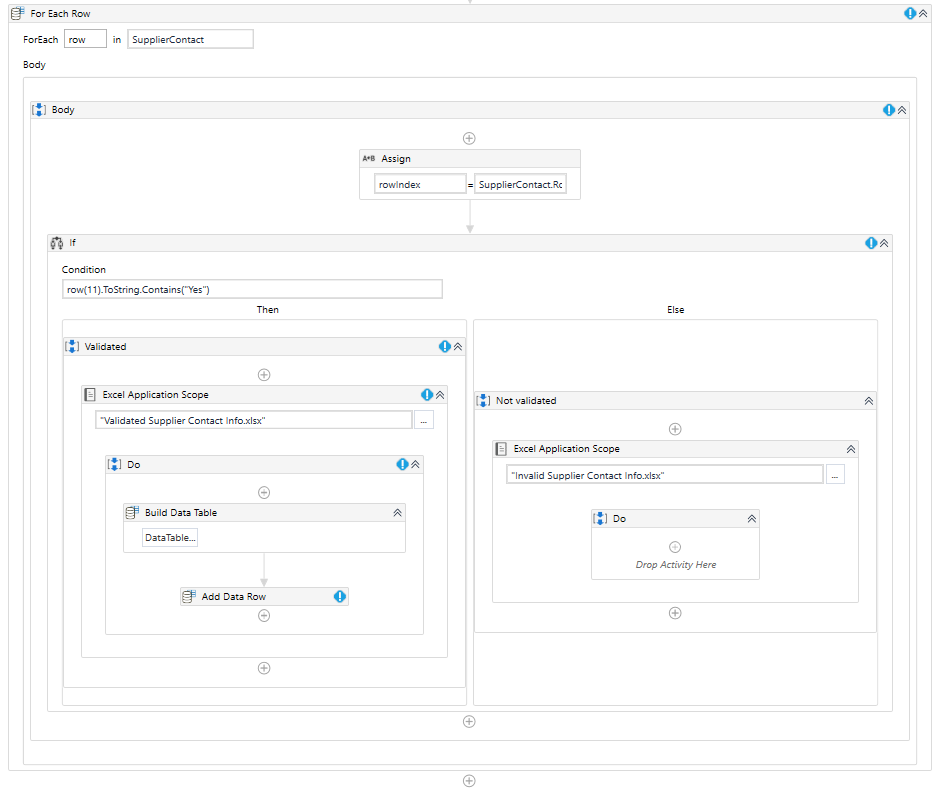
Task: Click the plus button below Add Data Row
Action: [x=264, y=615]
